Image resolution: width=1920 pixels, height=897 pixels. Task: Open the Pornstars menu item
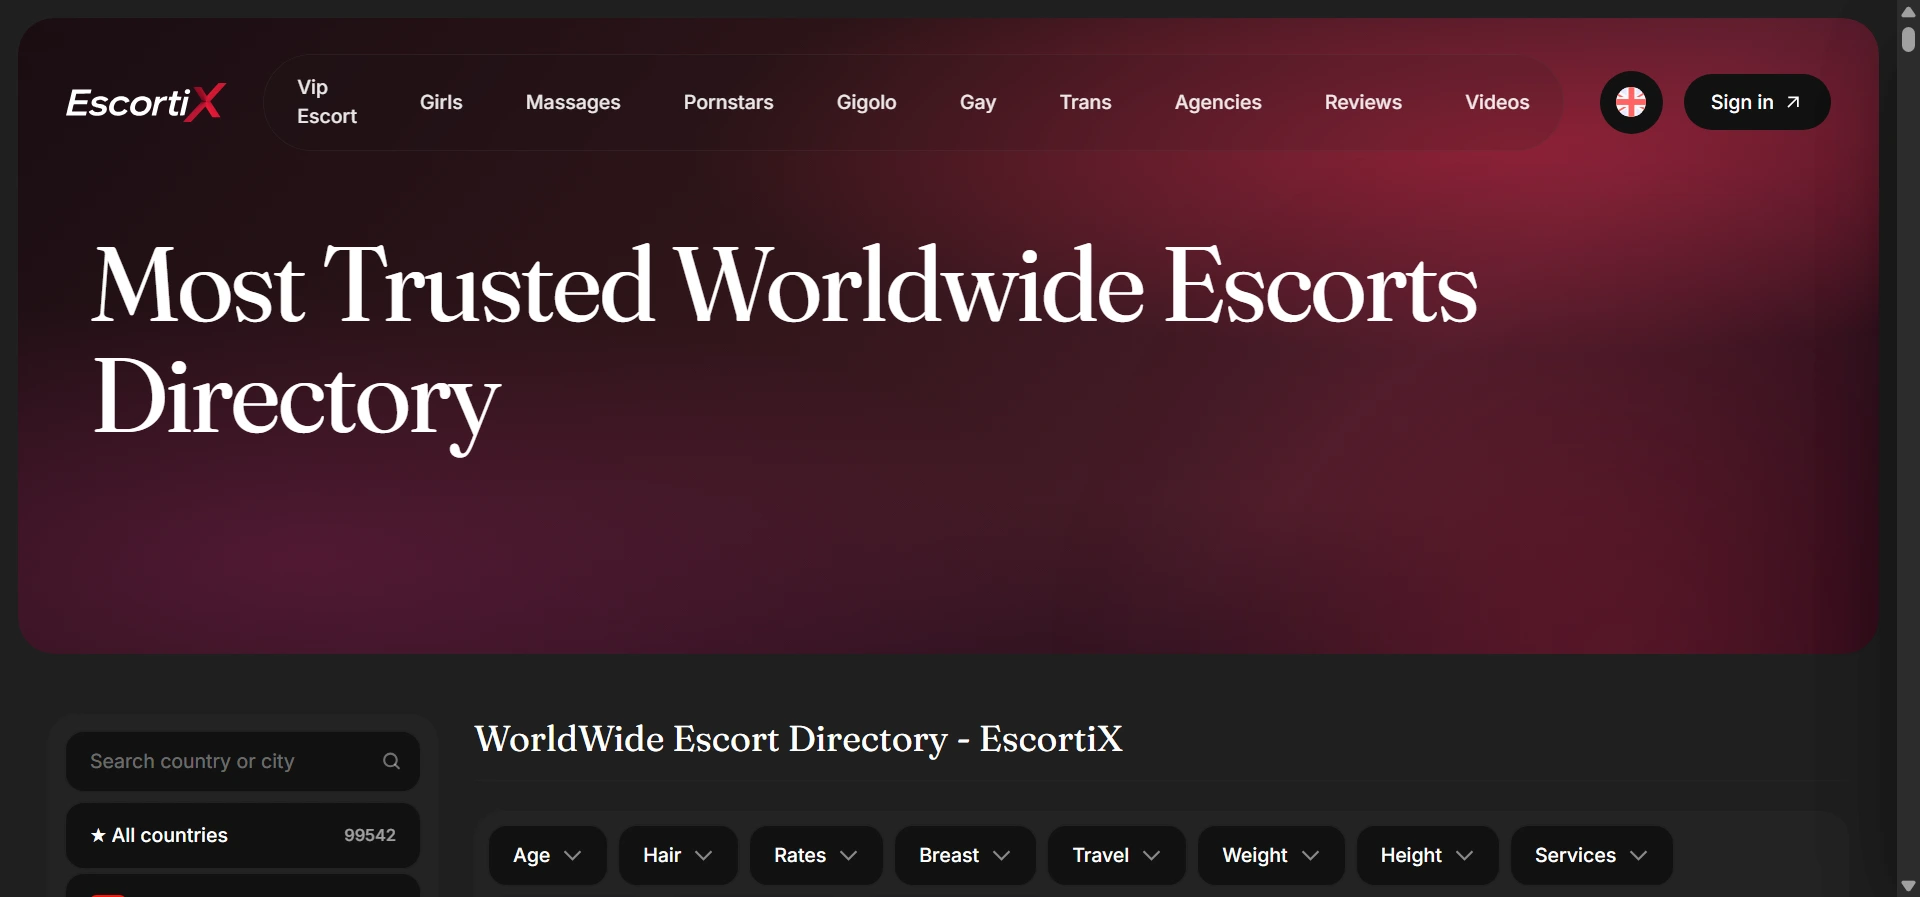coord(728,102)
